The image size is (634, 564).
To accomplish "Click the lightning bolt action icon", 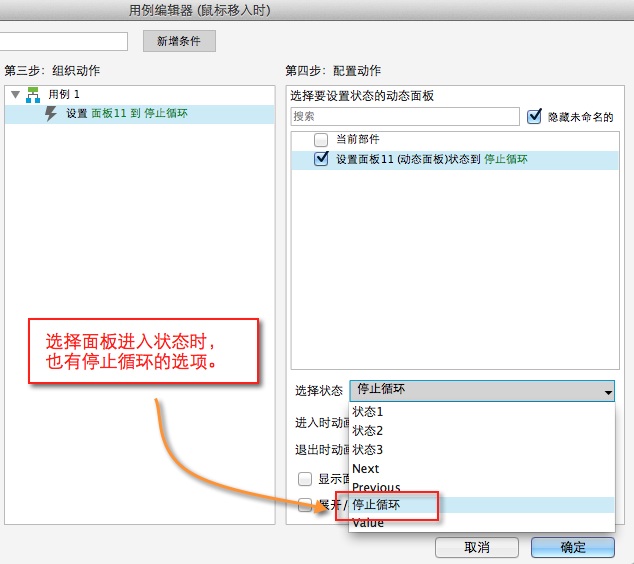I will click(x=52, y=114).
